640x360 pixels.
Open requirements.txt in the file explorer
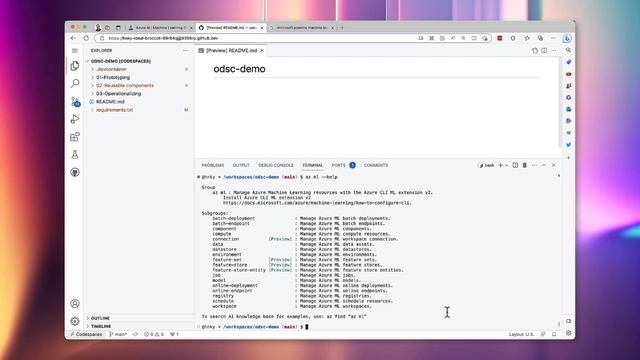coord(139,110)
